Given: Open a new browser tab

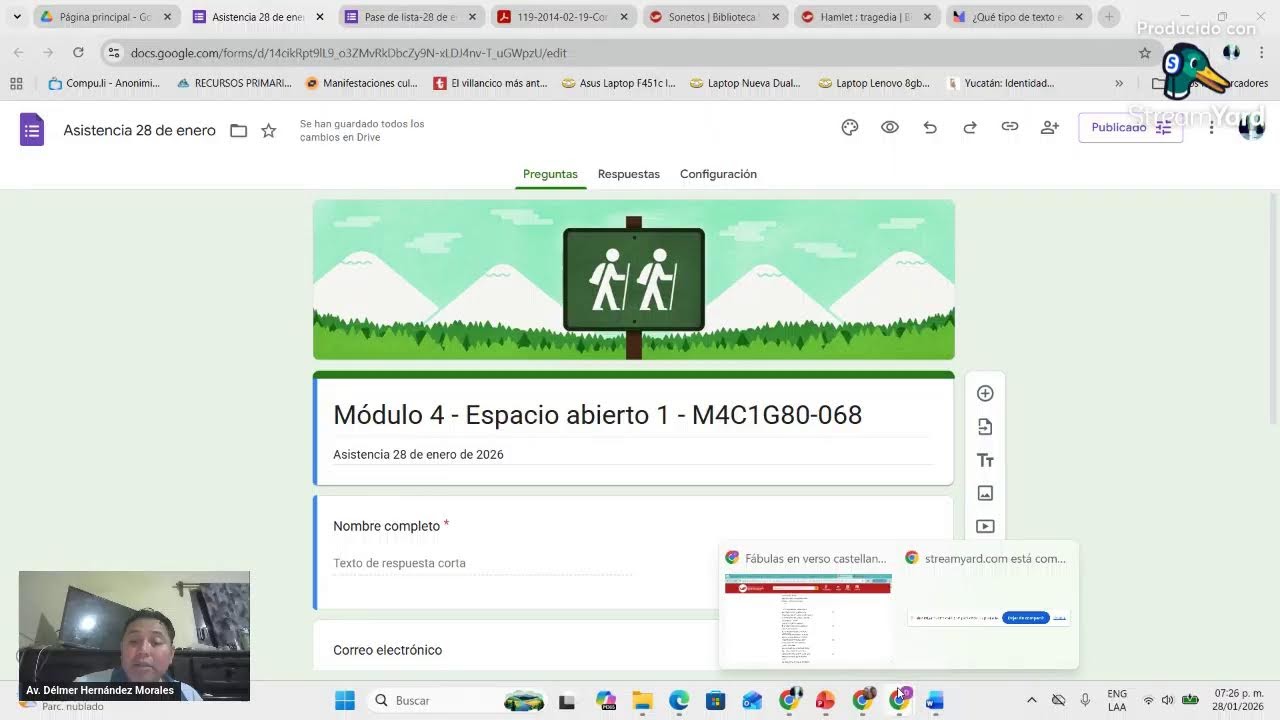Looking at the screenshot, I should point(1109,17).
